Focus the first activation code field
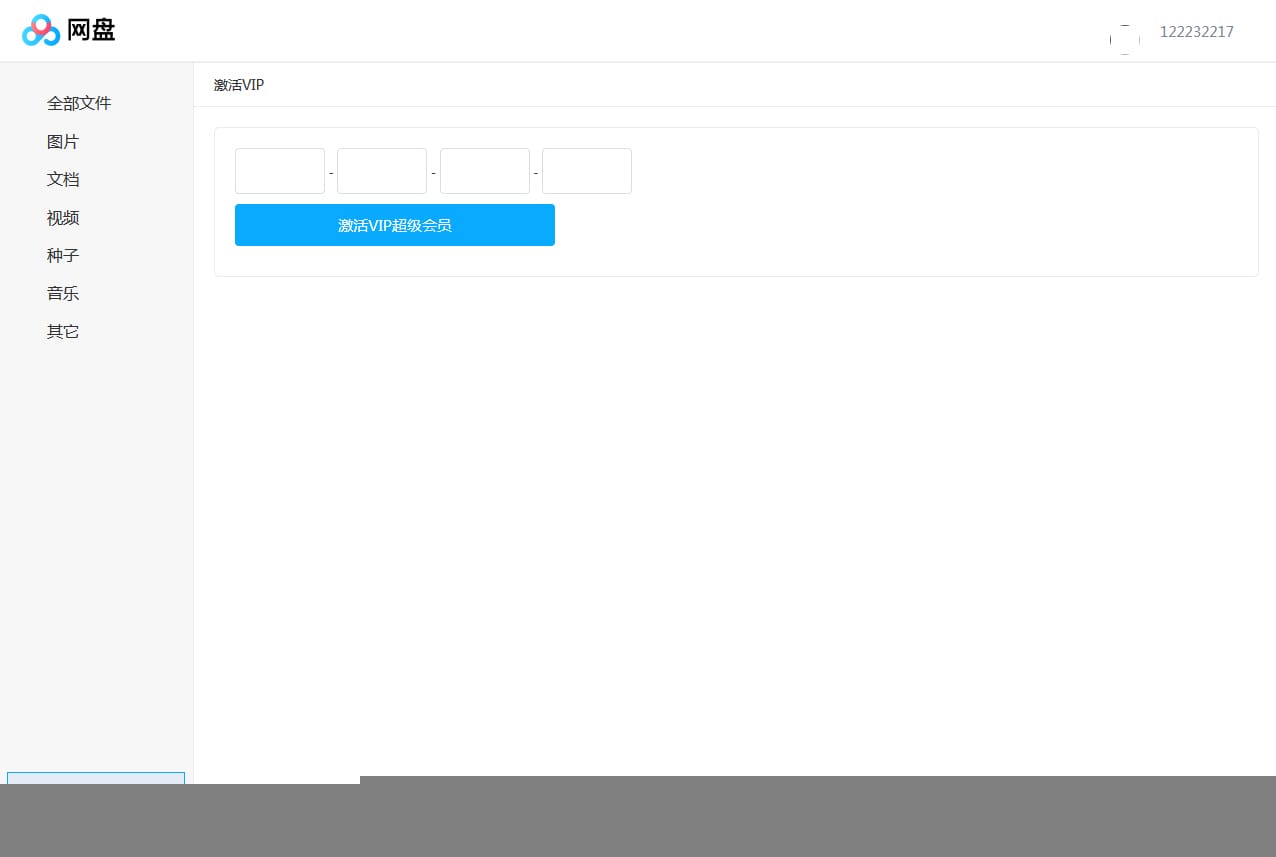Viewport: 1276px width, 857px height. coord(280,171)
